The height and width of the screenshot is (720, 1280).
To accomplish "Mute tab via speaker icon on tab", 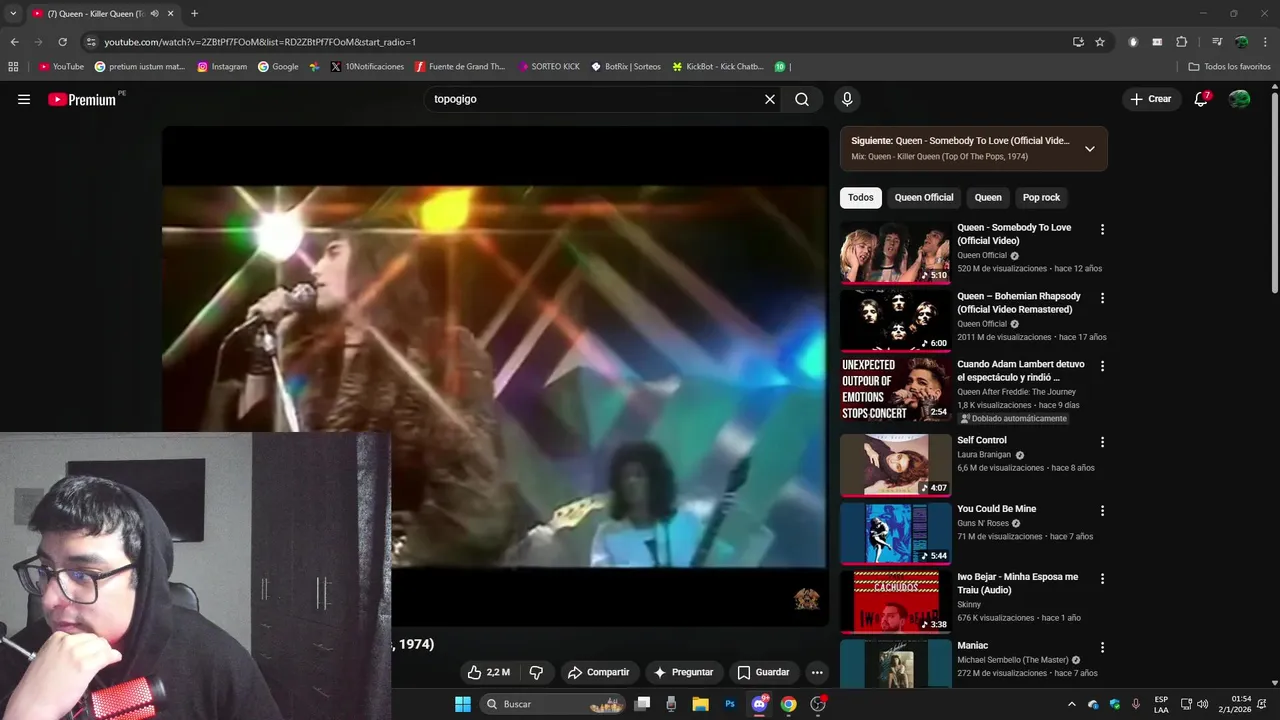I will (x=154, y=14).
